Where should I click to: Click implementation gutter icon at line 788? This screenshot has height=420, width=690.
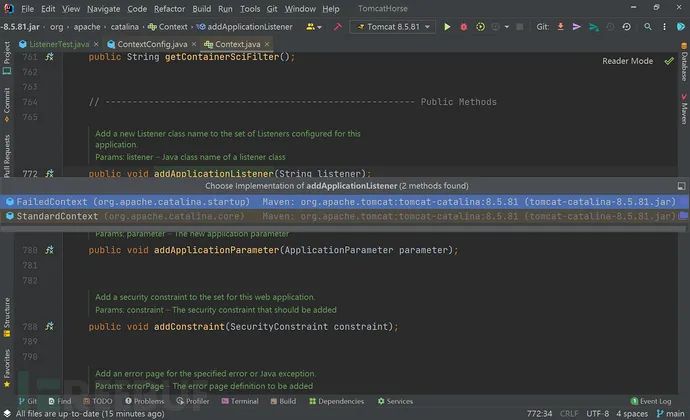(x=49, y=326)
